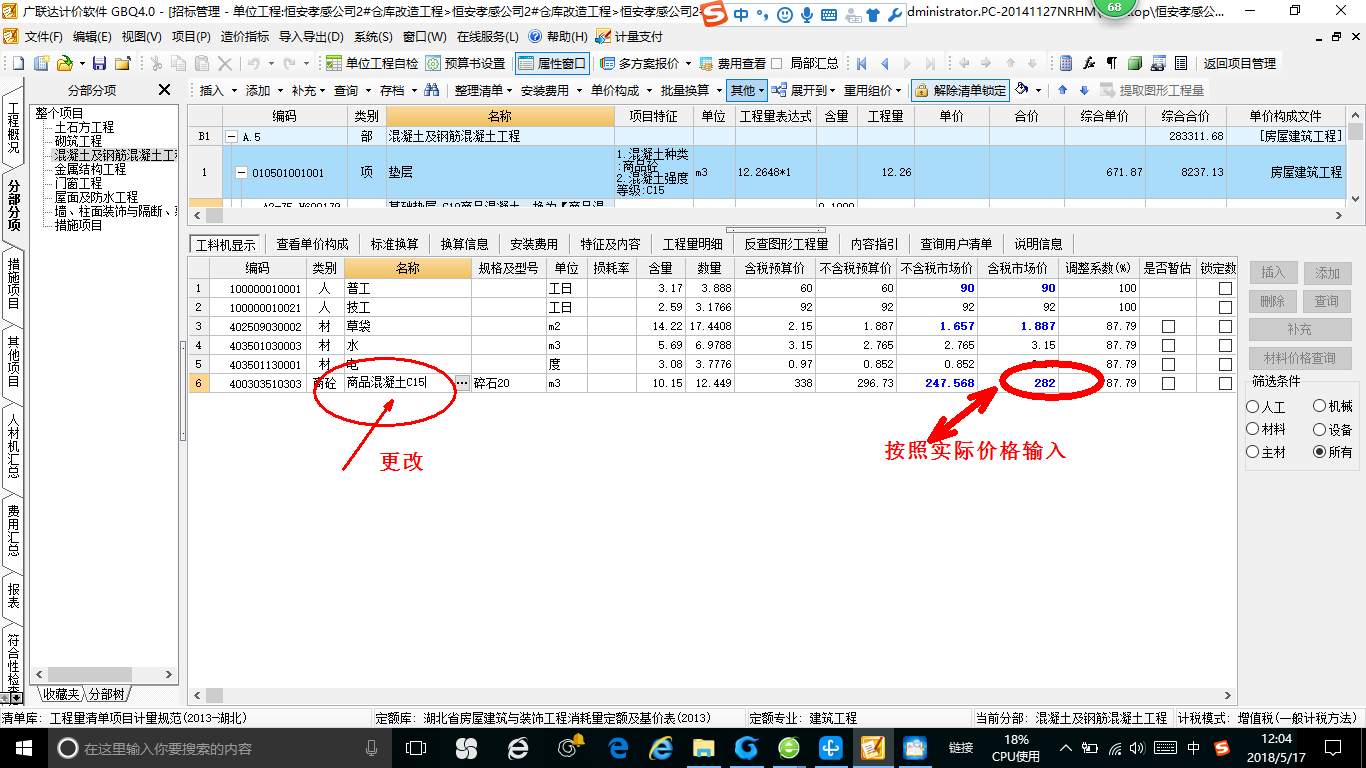Open 单位工程自检 self-check tool
Screen dimensions: 1366x768
(372, 63)
